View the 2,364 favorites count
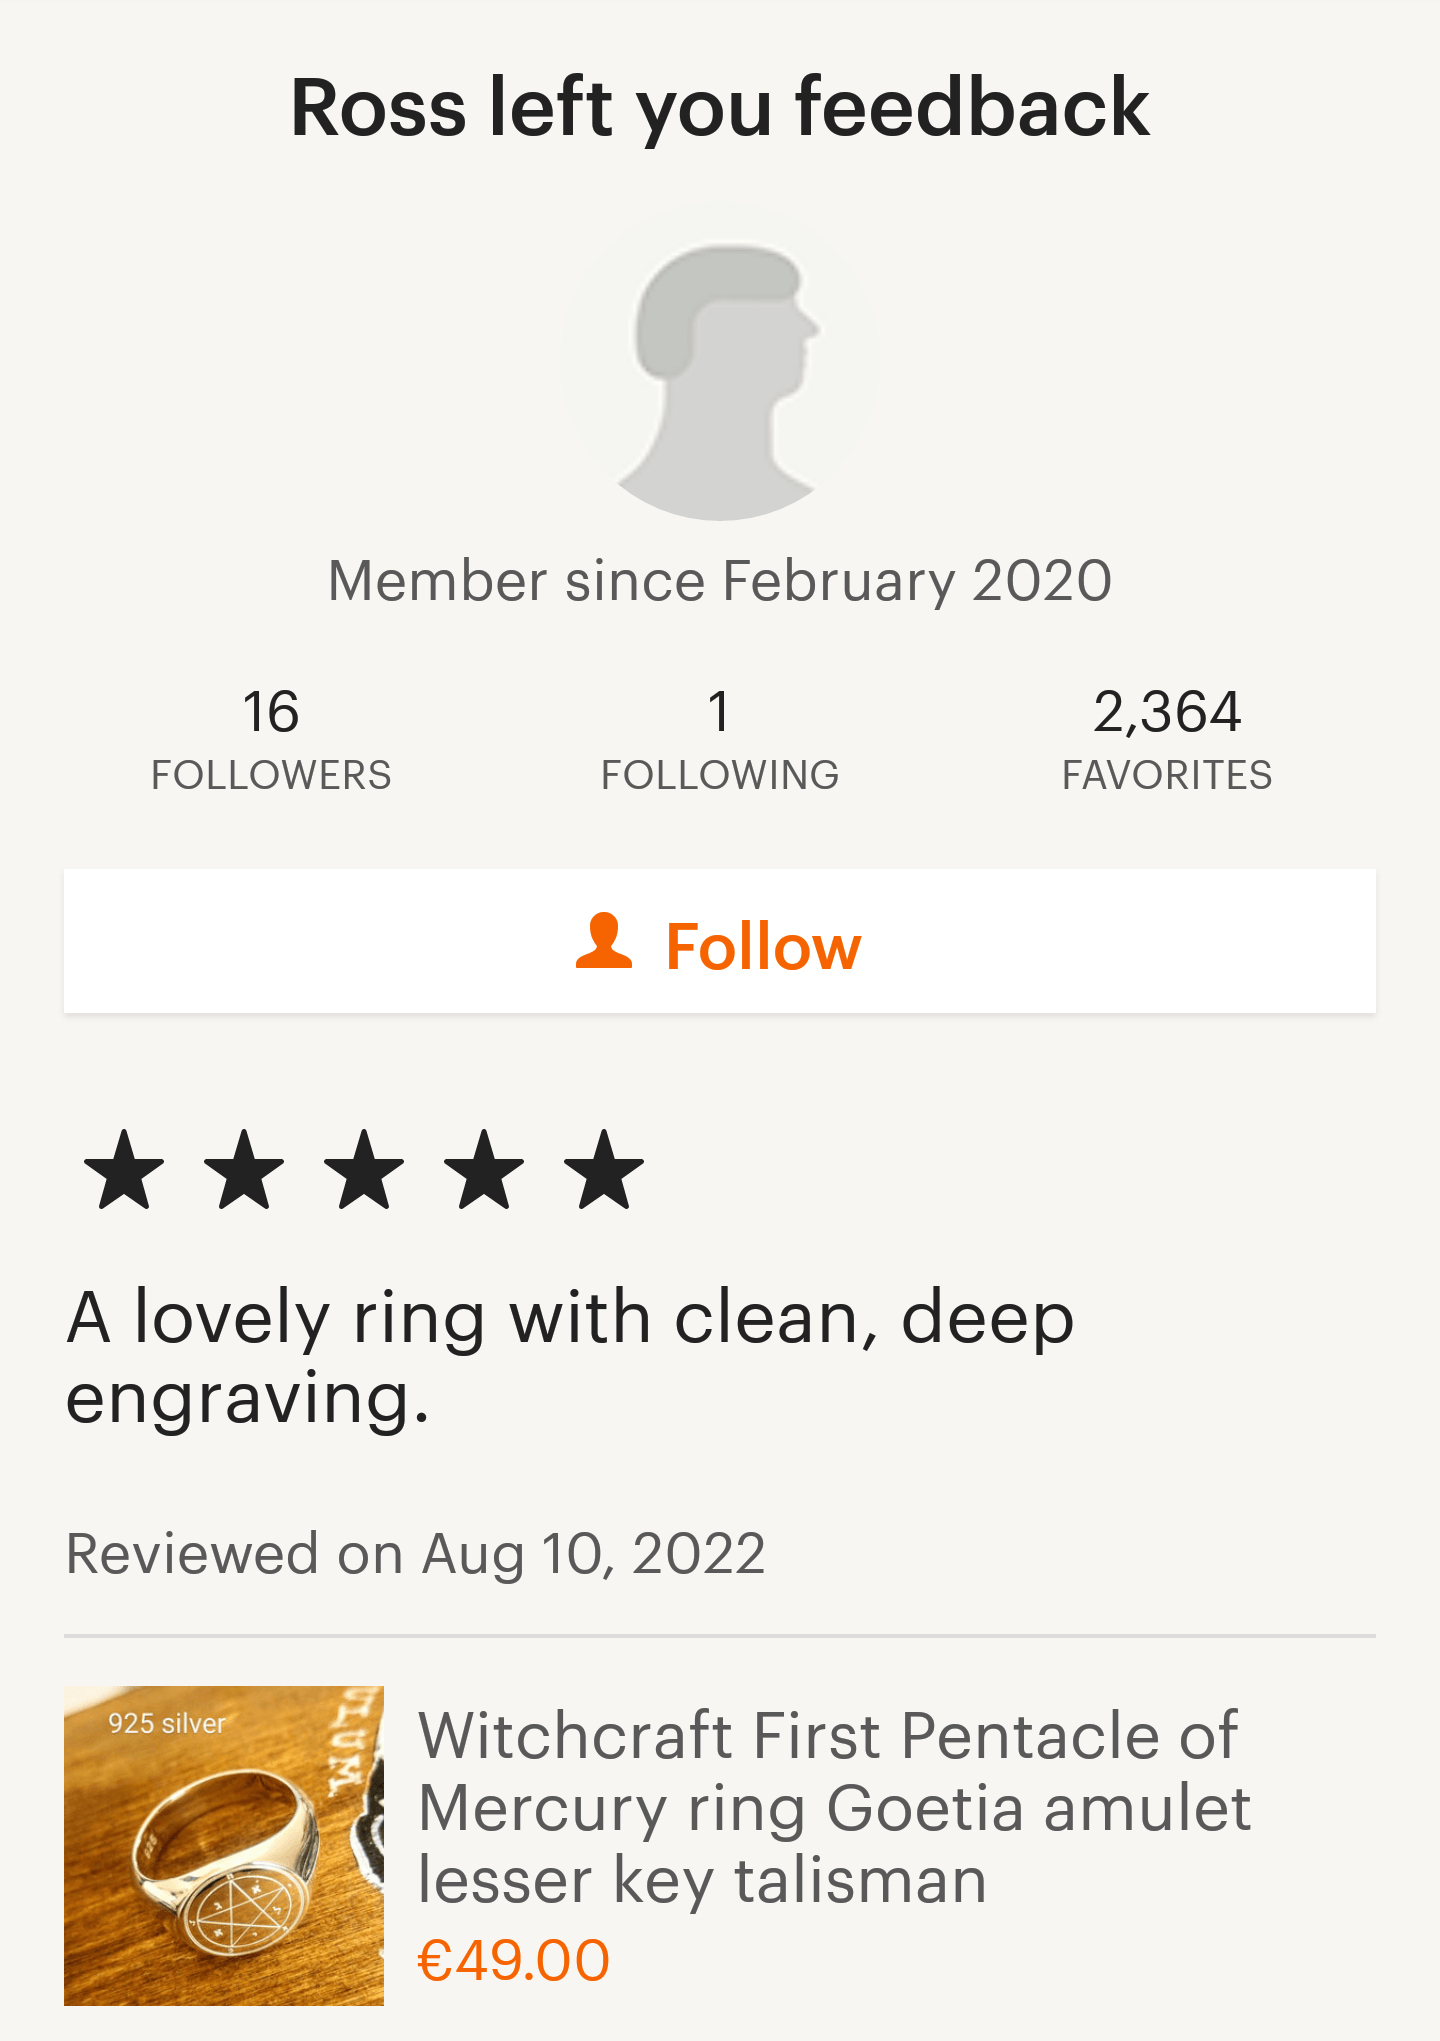The width and height of the screenshot is (1440, 2041). 1167,712
